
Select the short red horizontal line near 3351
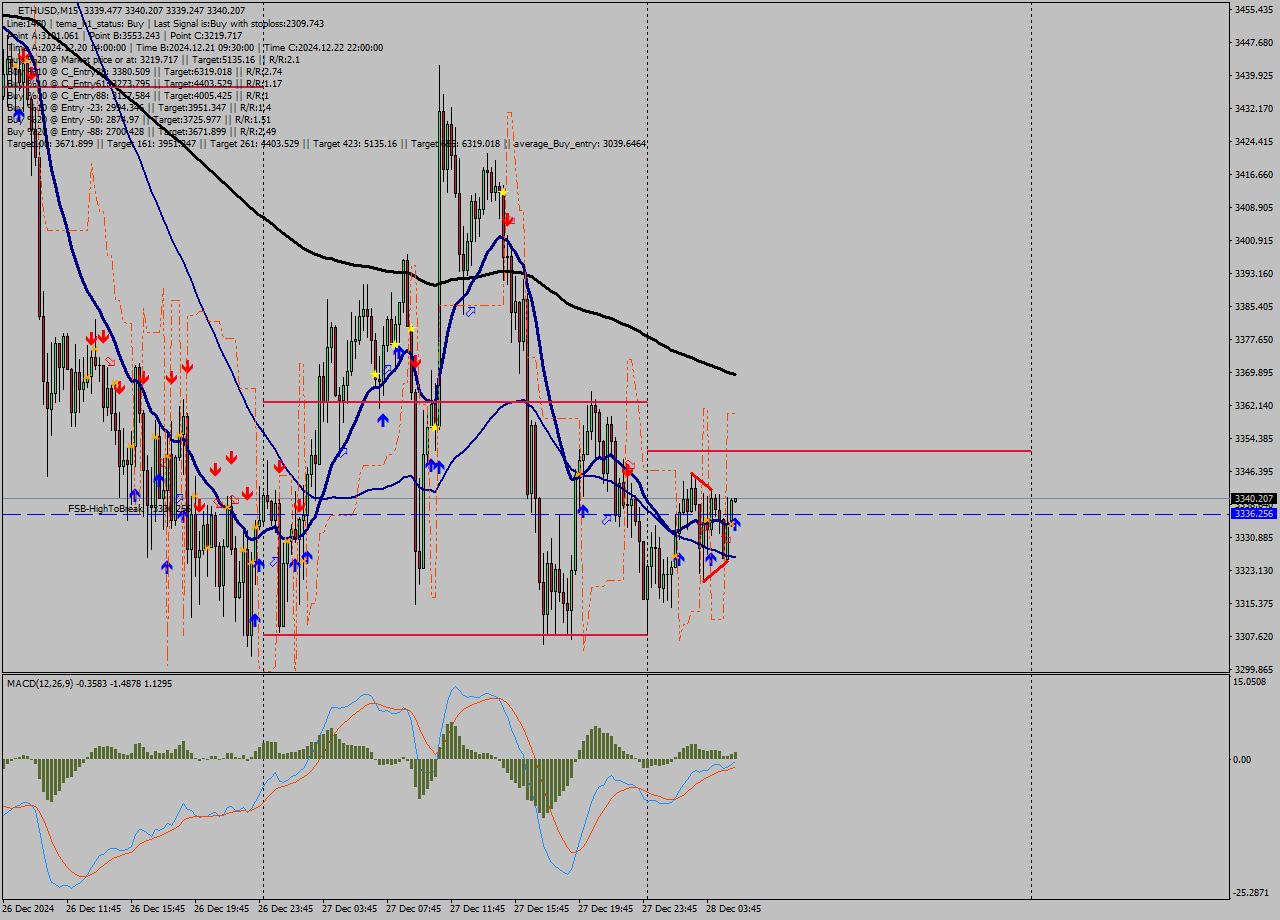(x=838, y=451)
